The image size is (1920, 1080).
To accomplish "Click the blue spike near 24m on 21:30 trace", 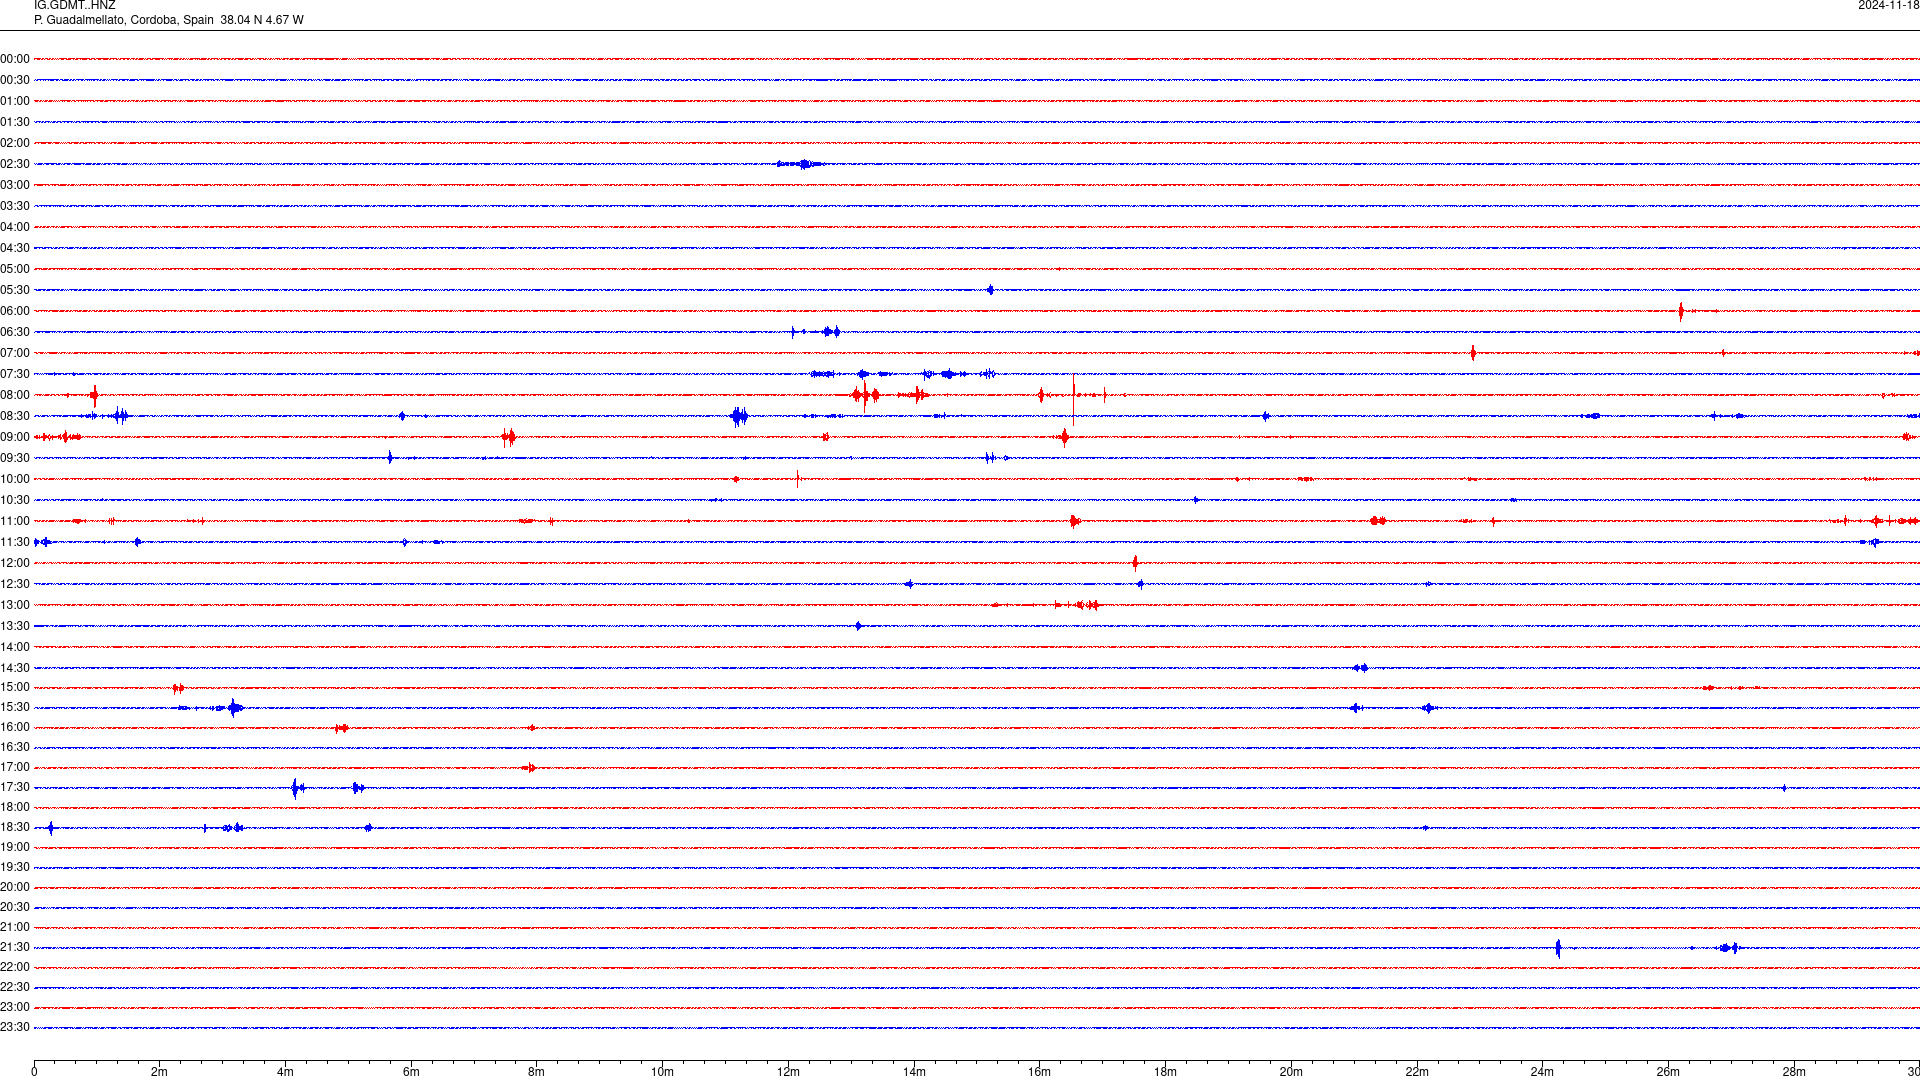I will (x=1558, y=948).
